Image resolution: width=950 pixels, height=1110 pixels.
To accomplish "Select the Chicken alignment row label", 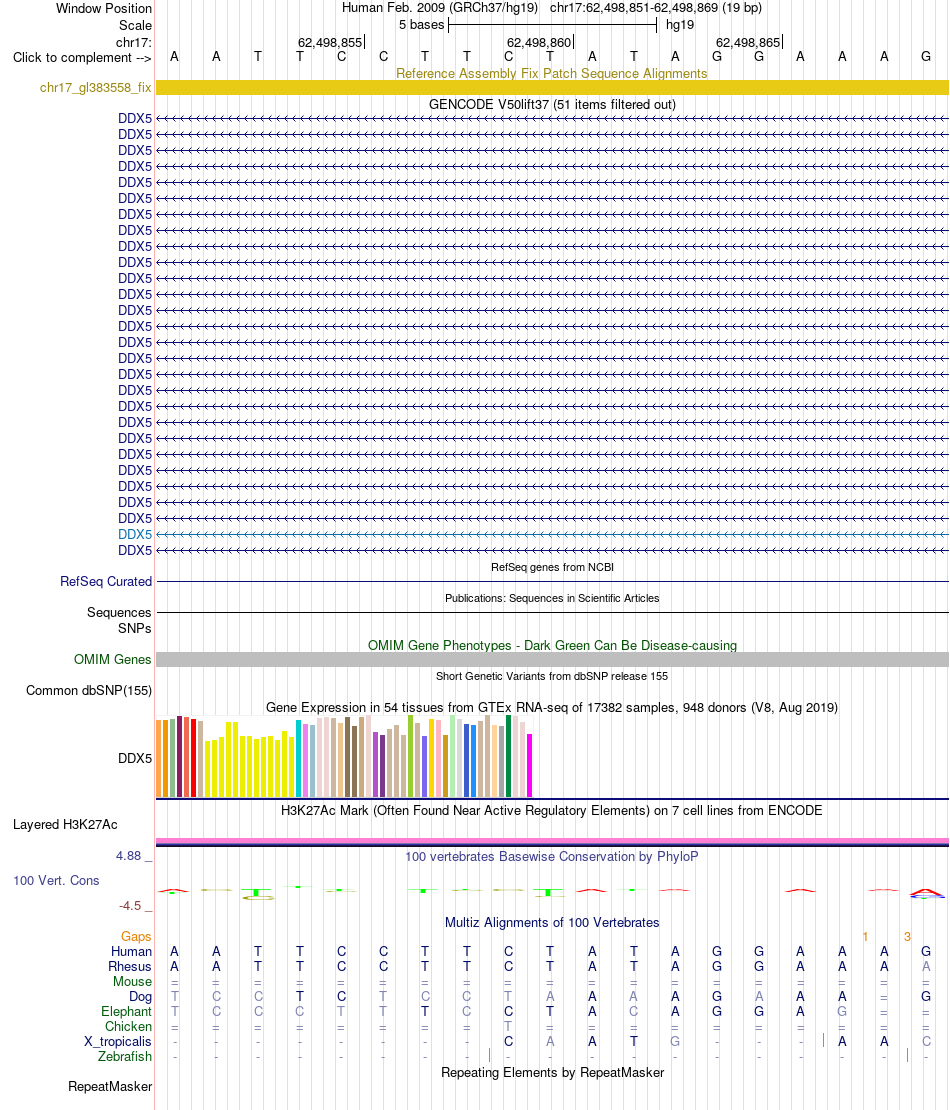I will pos(128,1026).
